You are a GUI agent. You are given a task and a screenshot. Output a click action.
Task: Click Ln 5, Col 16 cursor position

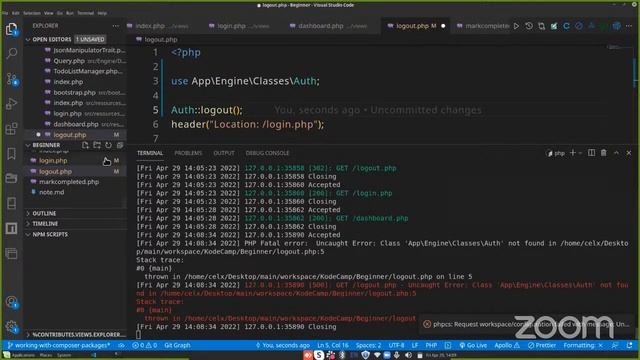333,345
